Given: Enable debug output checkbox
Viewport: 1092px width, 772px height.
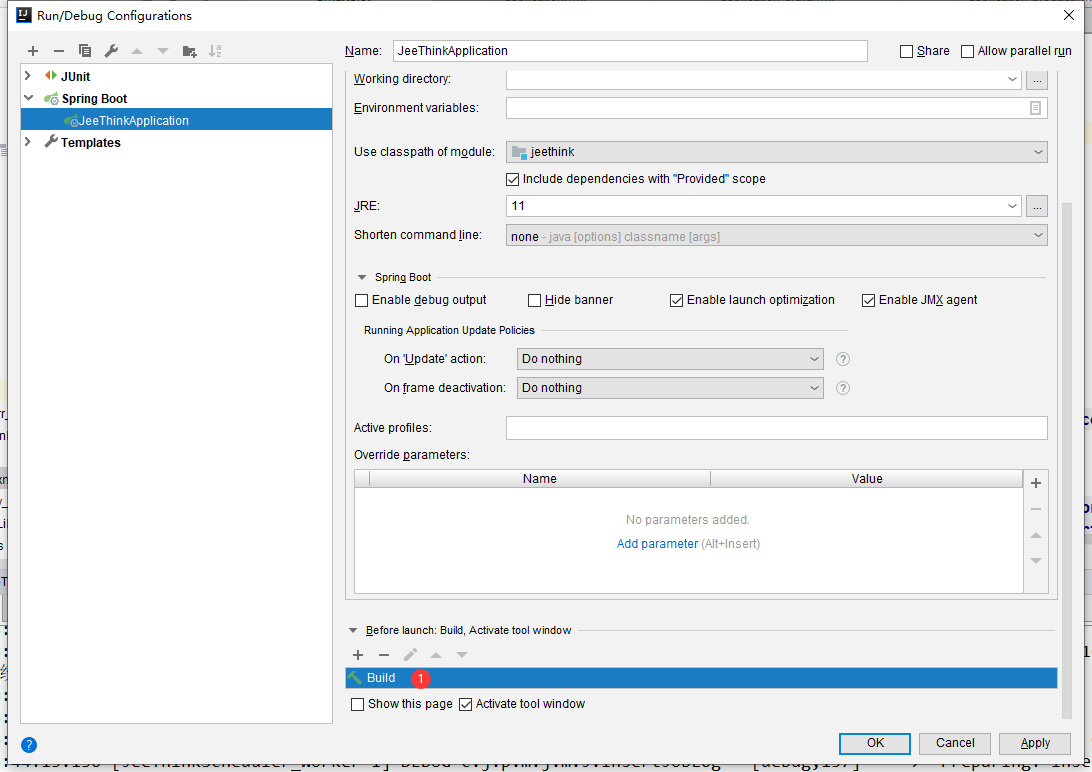Looking at the screenshot, I should 361,301.
